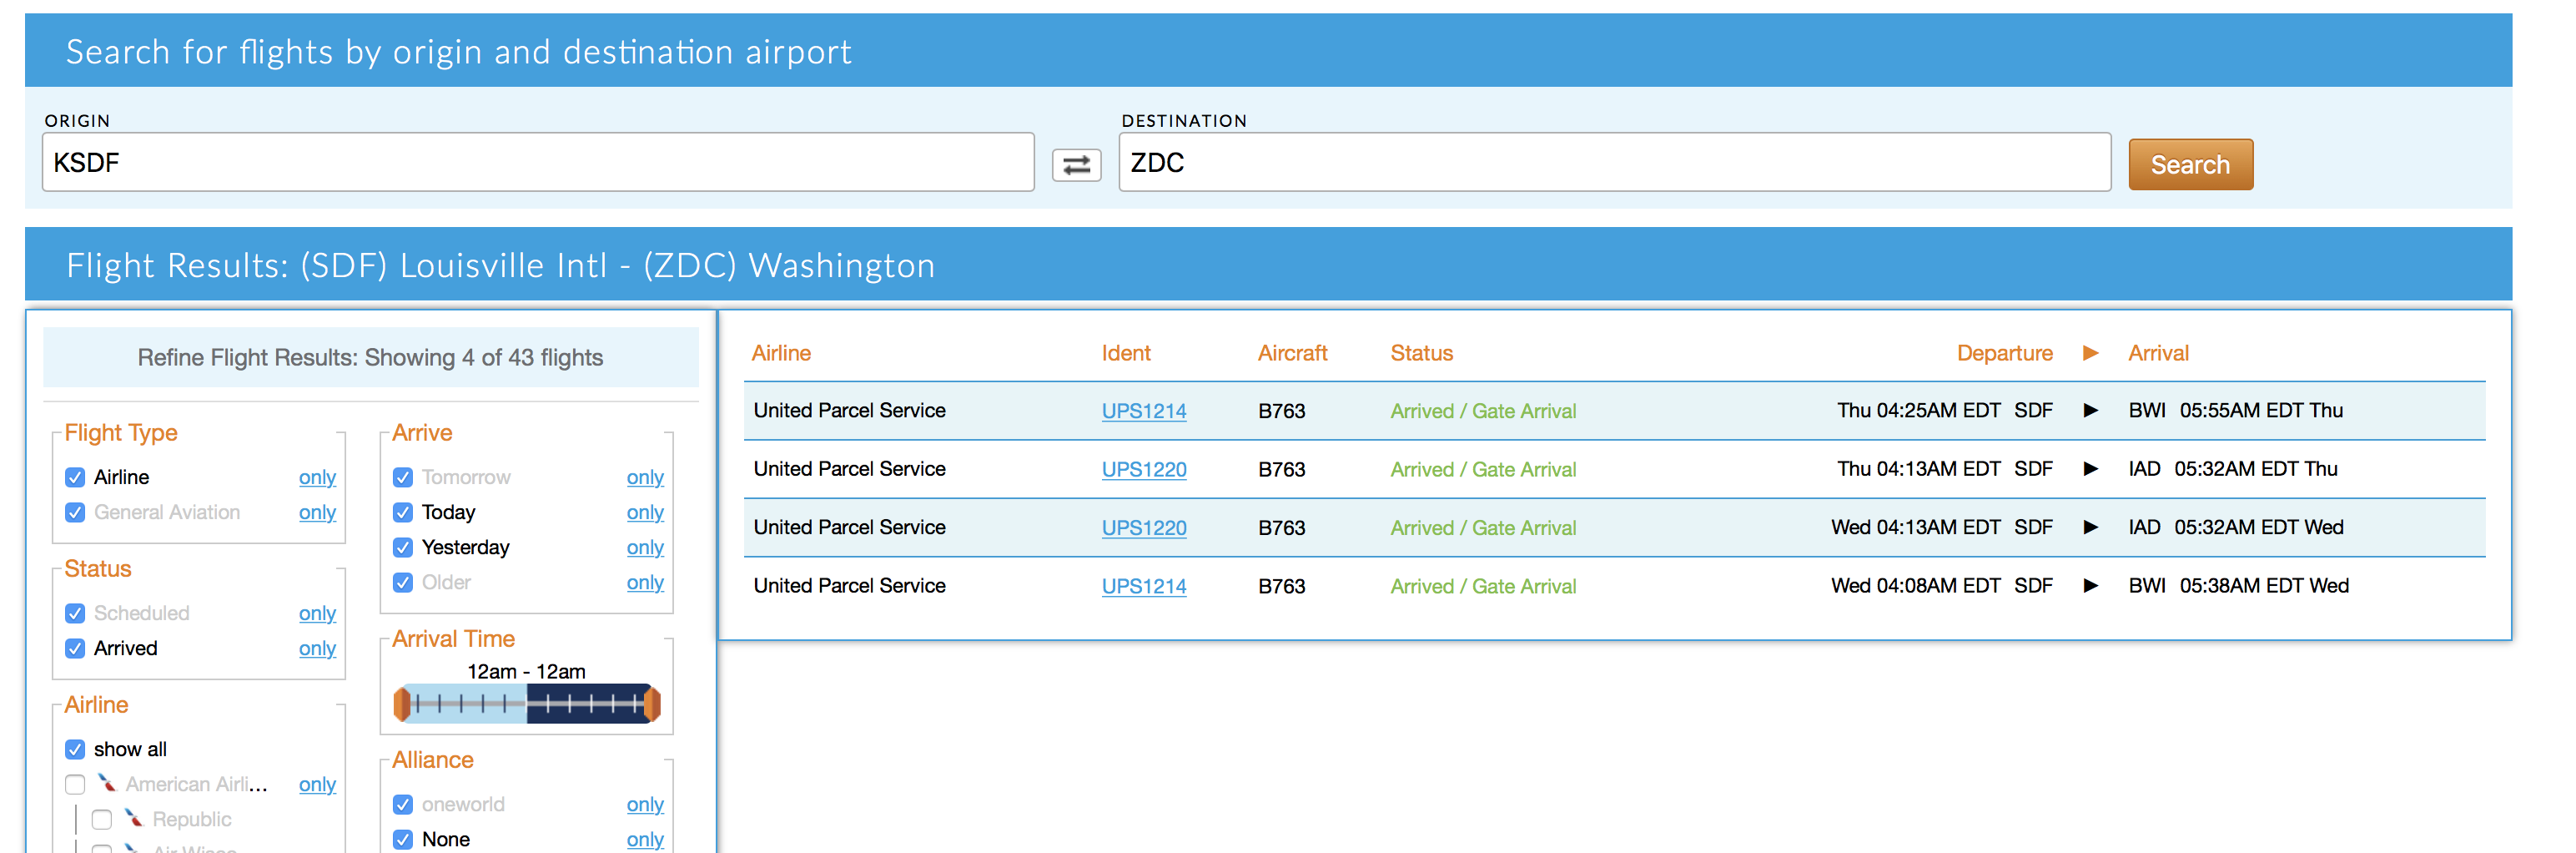This screenshot has height=853, width=2576.
Task: Sort results by Aircraft column header
Action: pos(1291,353)
